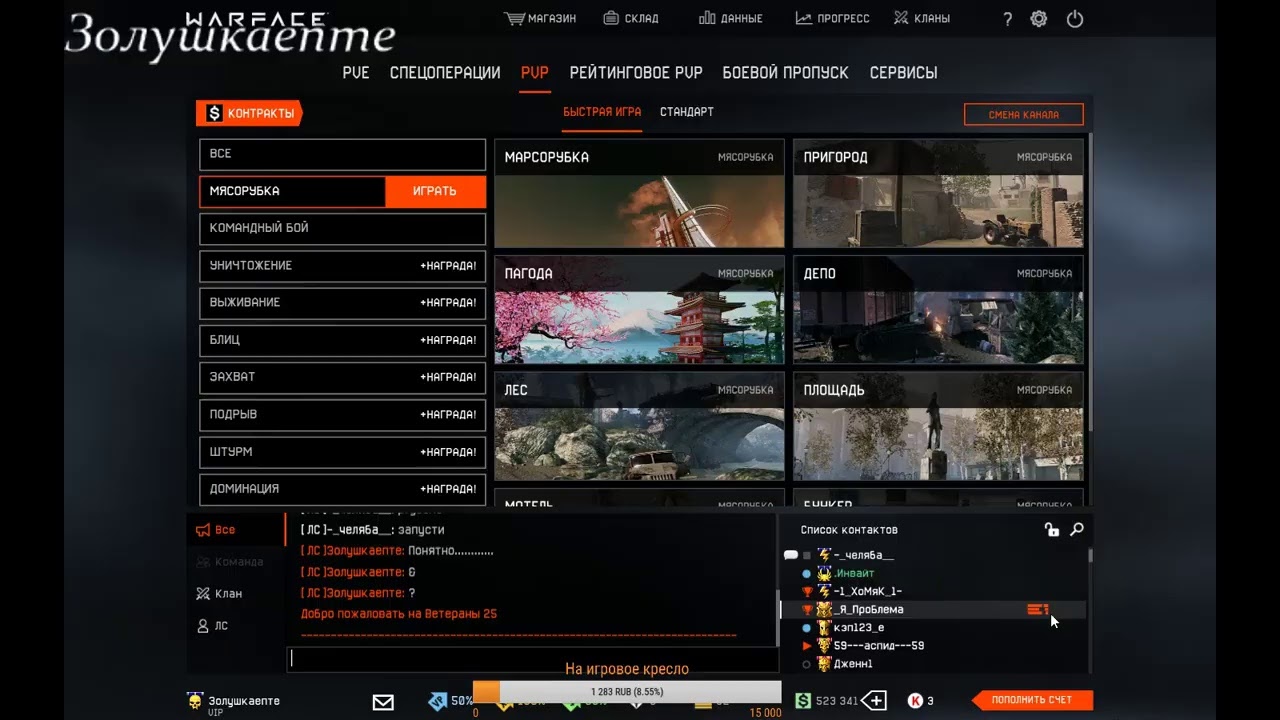Choose the Площадь map thumbnail
1280x720 pixels.
point(938,427)
